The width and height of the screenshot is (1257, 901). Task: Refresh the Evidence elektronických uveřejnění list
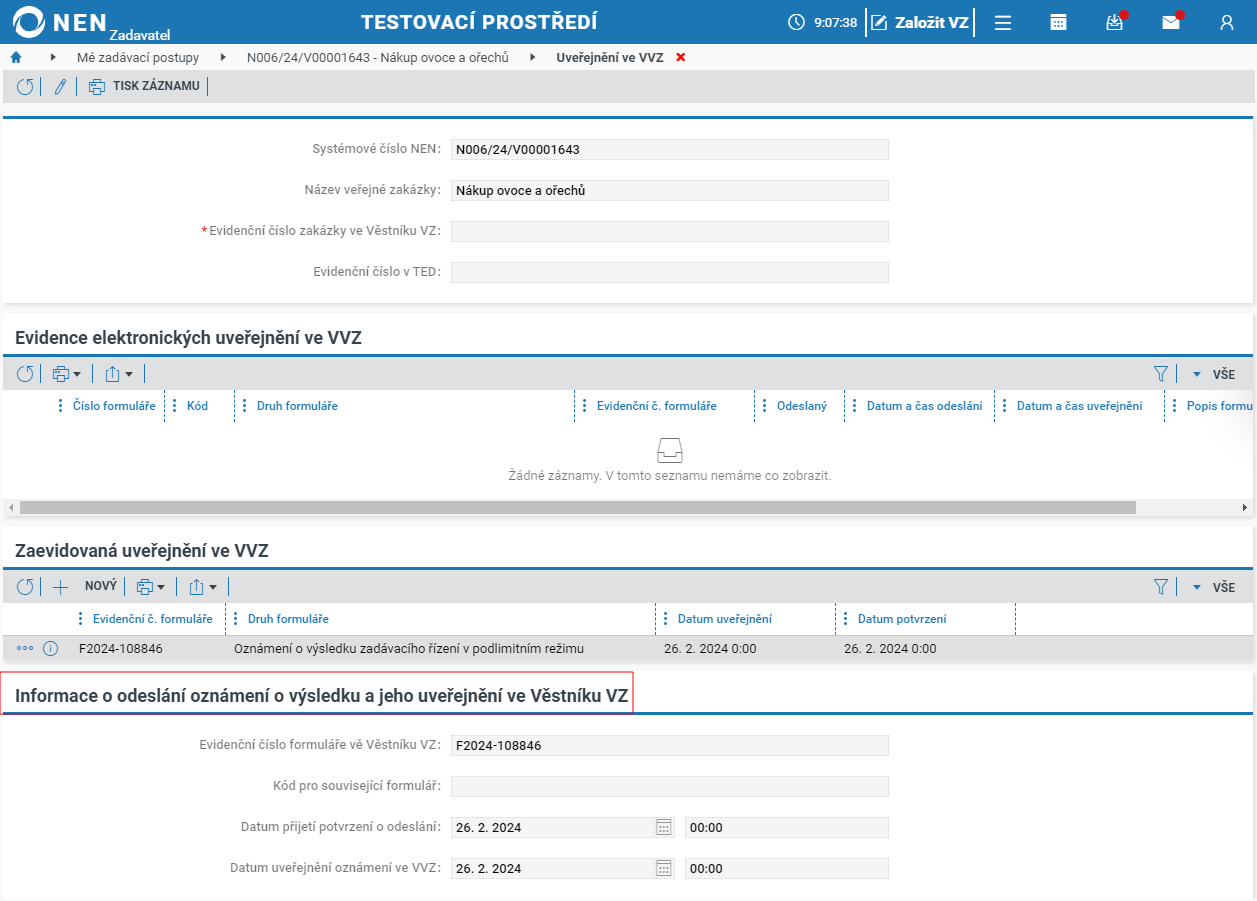25,374
